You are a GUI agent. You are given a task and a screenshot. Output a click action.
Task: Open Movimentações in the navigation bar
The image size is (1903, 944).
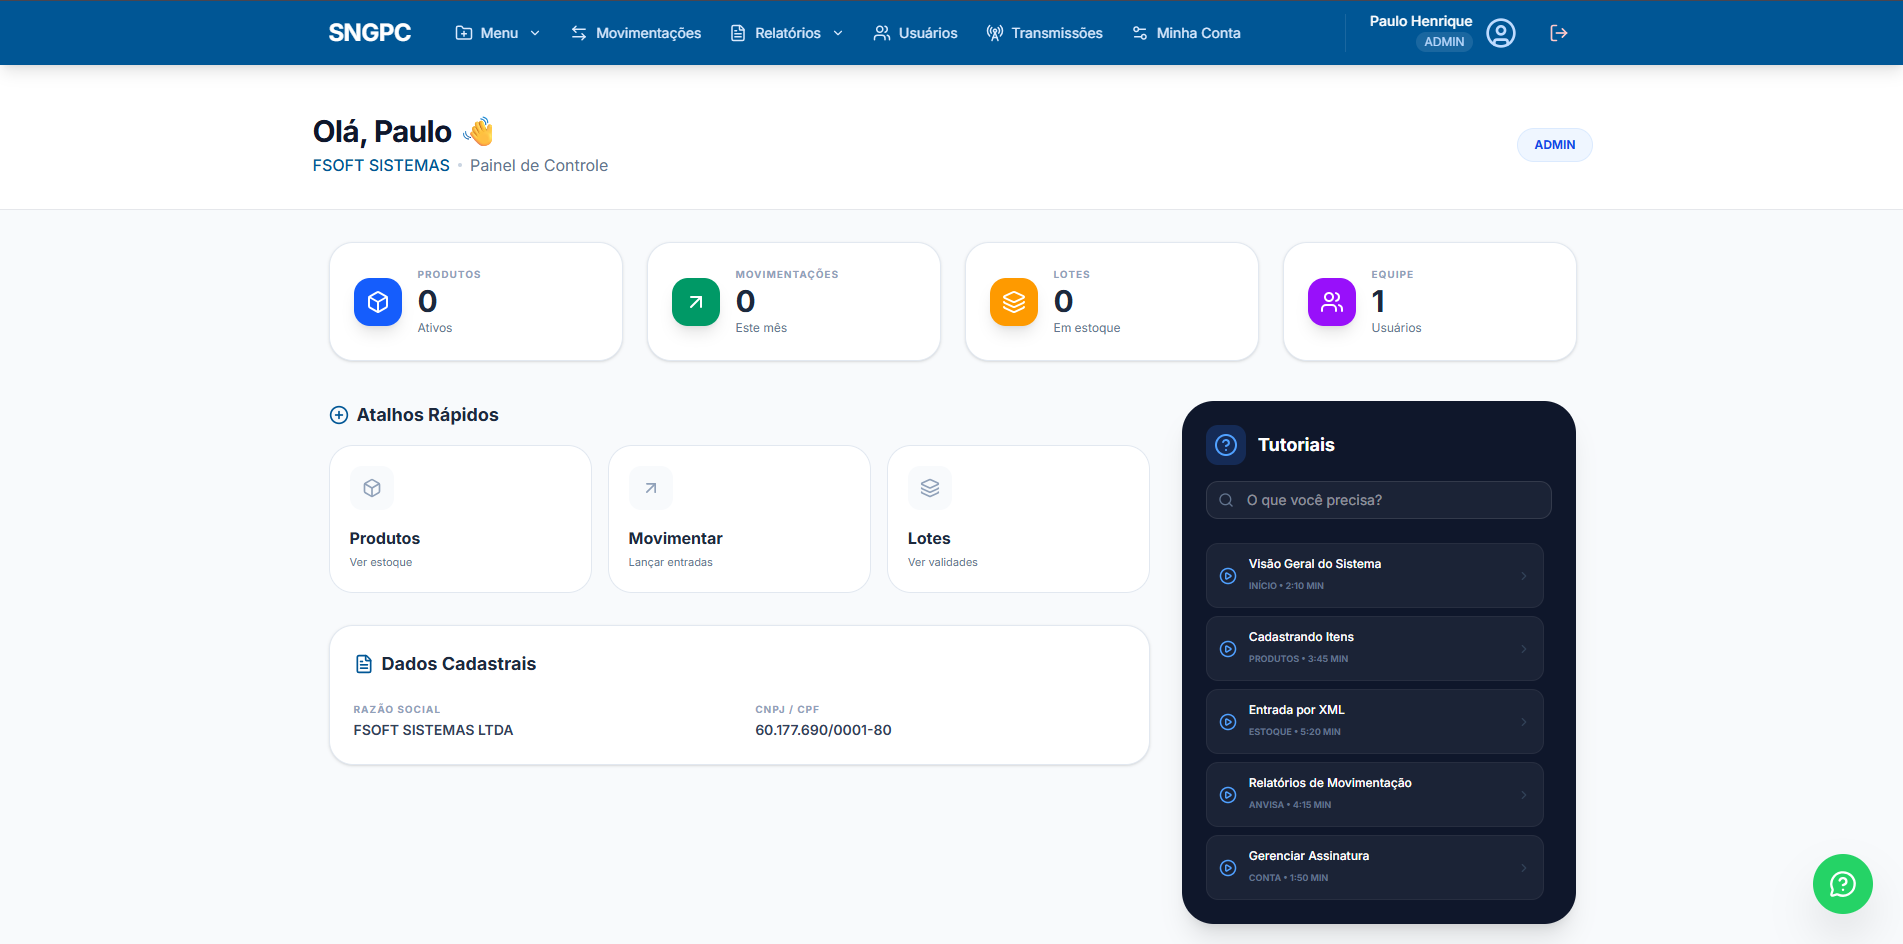click(636, 33)
